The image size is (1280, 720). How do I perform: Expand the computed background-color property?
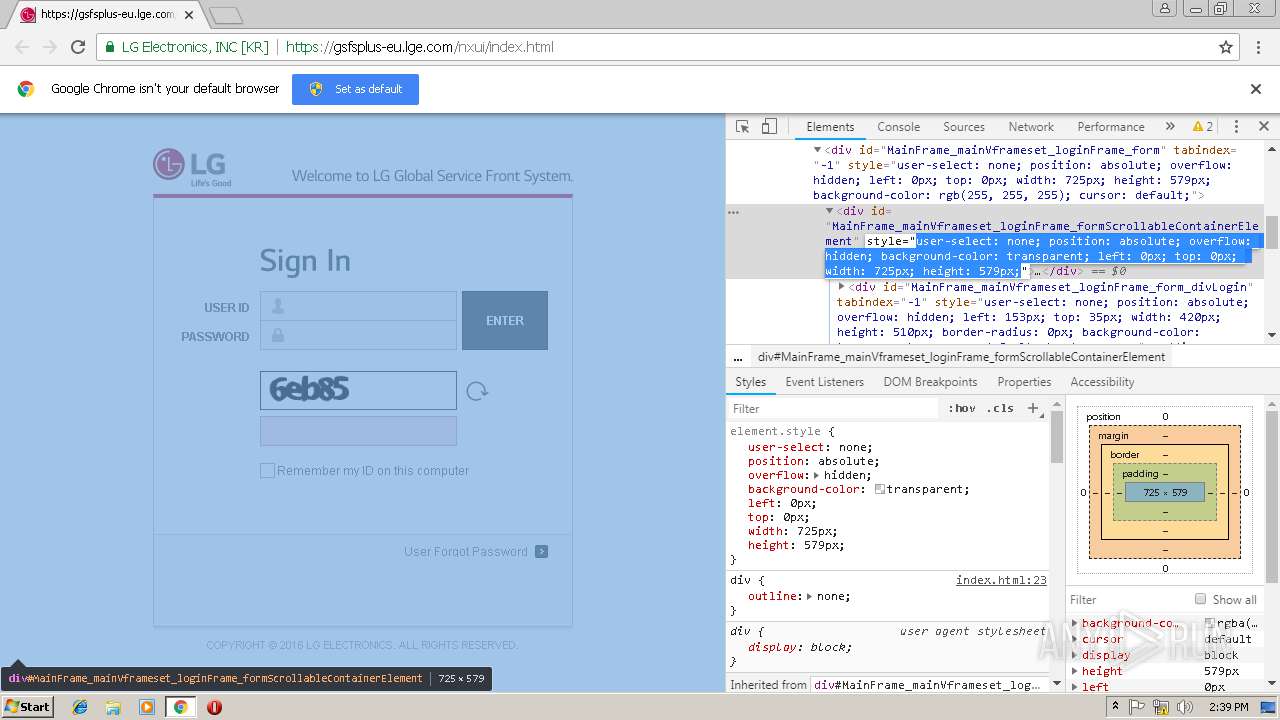point(1075,623)
